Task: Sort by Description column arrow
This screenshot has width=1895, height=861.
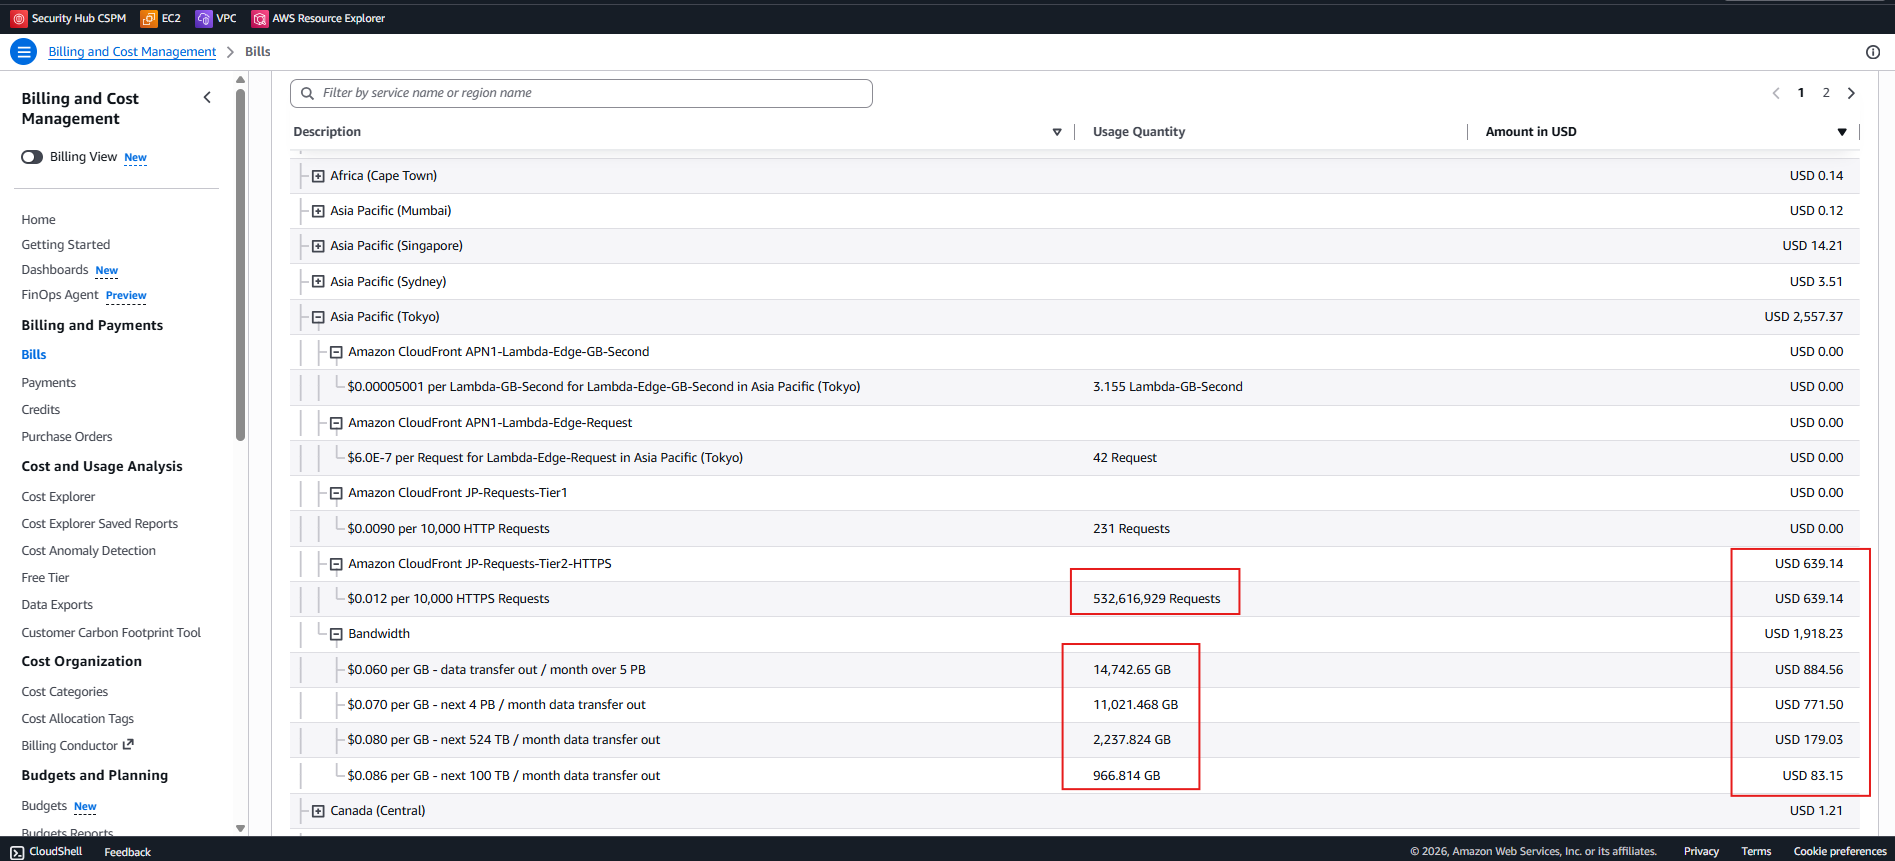Action: [x=1057, y=132]
